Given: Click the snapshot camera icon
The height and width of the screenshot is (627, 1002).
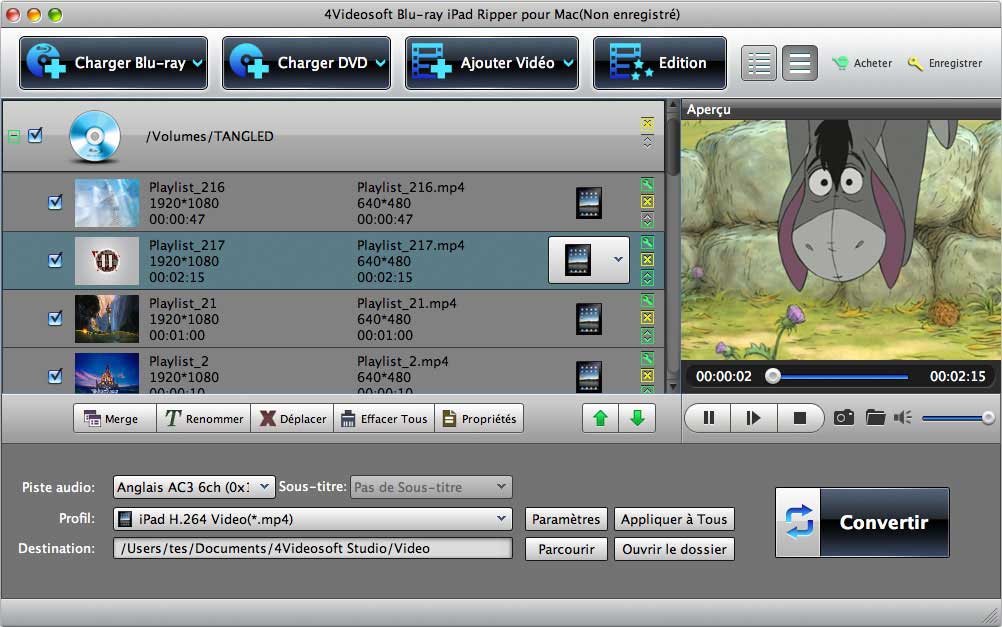Looking at the screenshot, I should 844,418.
